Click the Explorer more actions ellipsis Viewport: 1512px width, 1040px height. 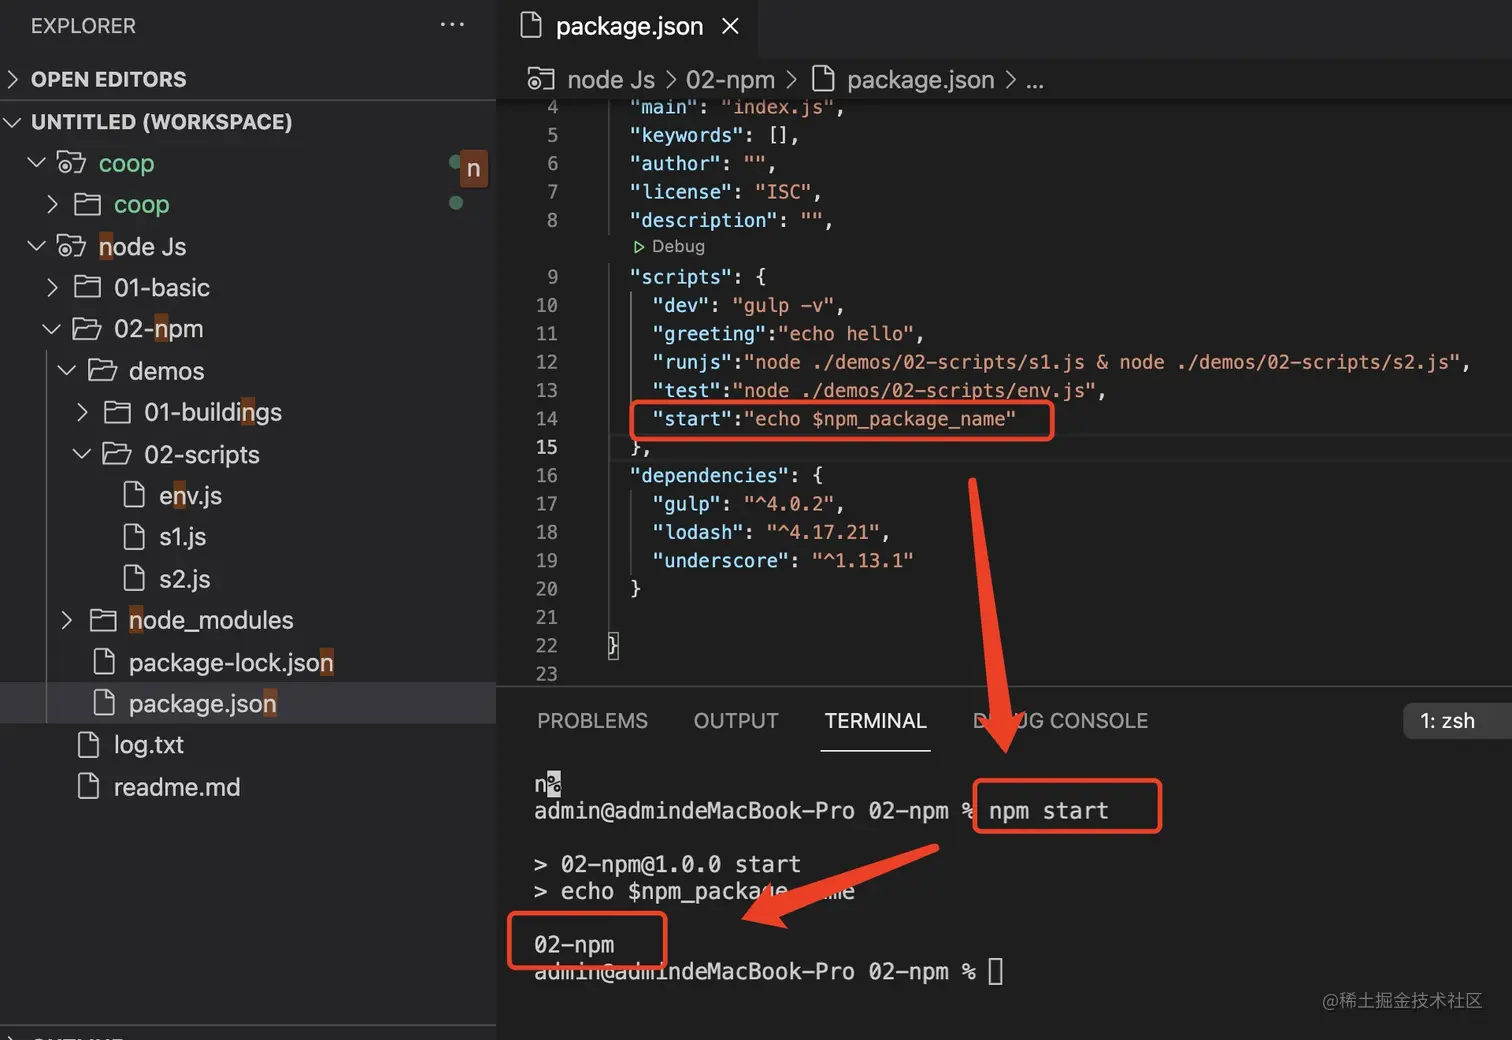452,25
